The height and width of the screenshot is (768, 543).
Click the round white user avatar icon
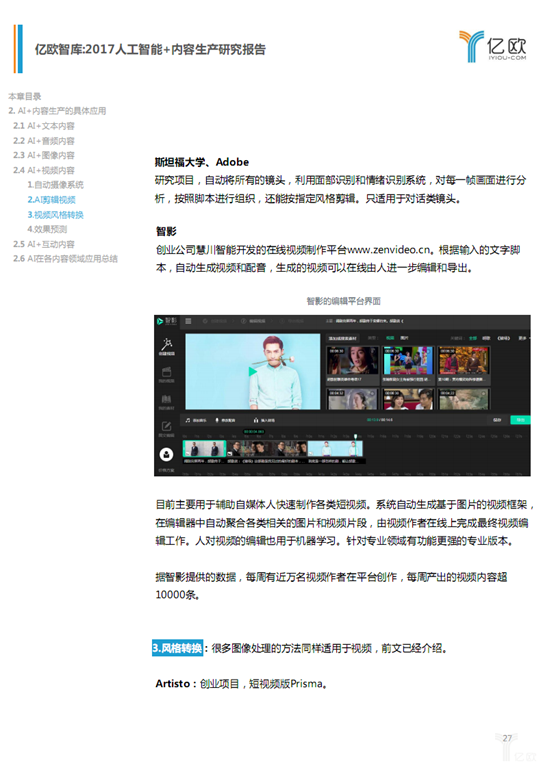166,455
